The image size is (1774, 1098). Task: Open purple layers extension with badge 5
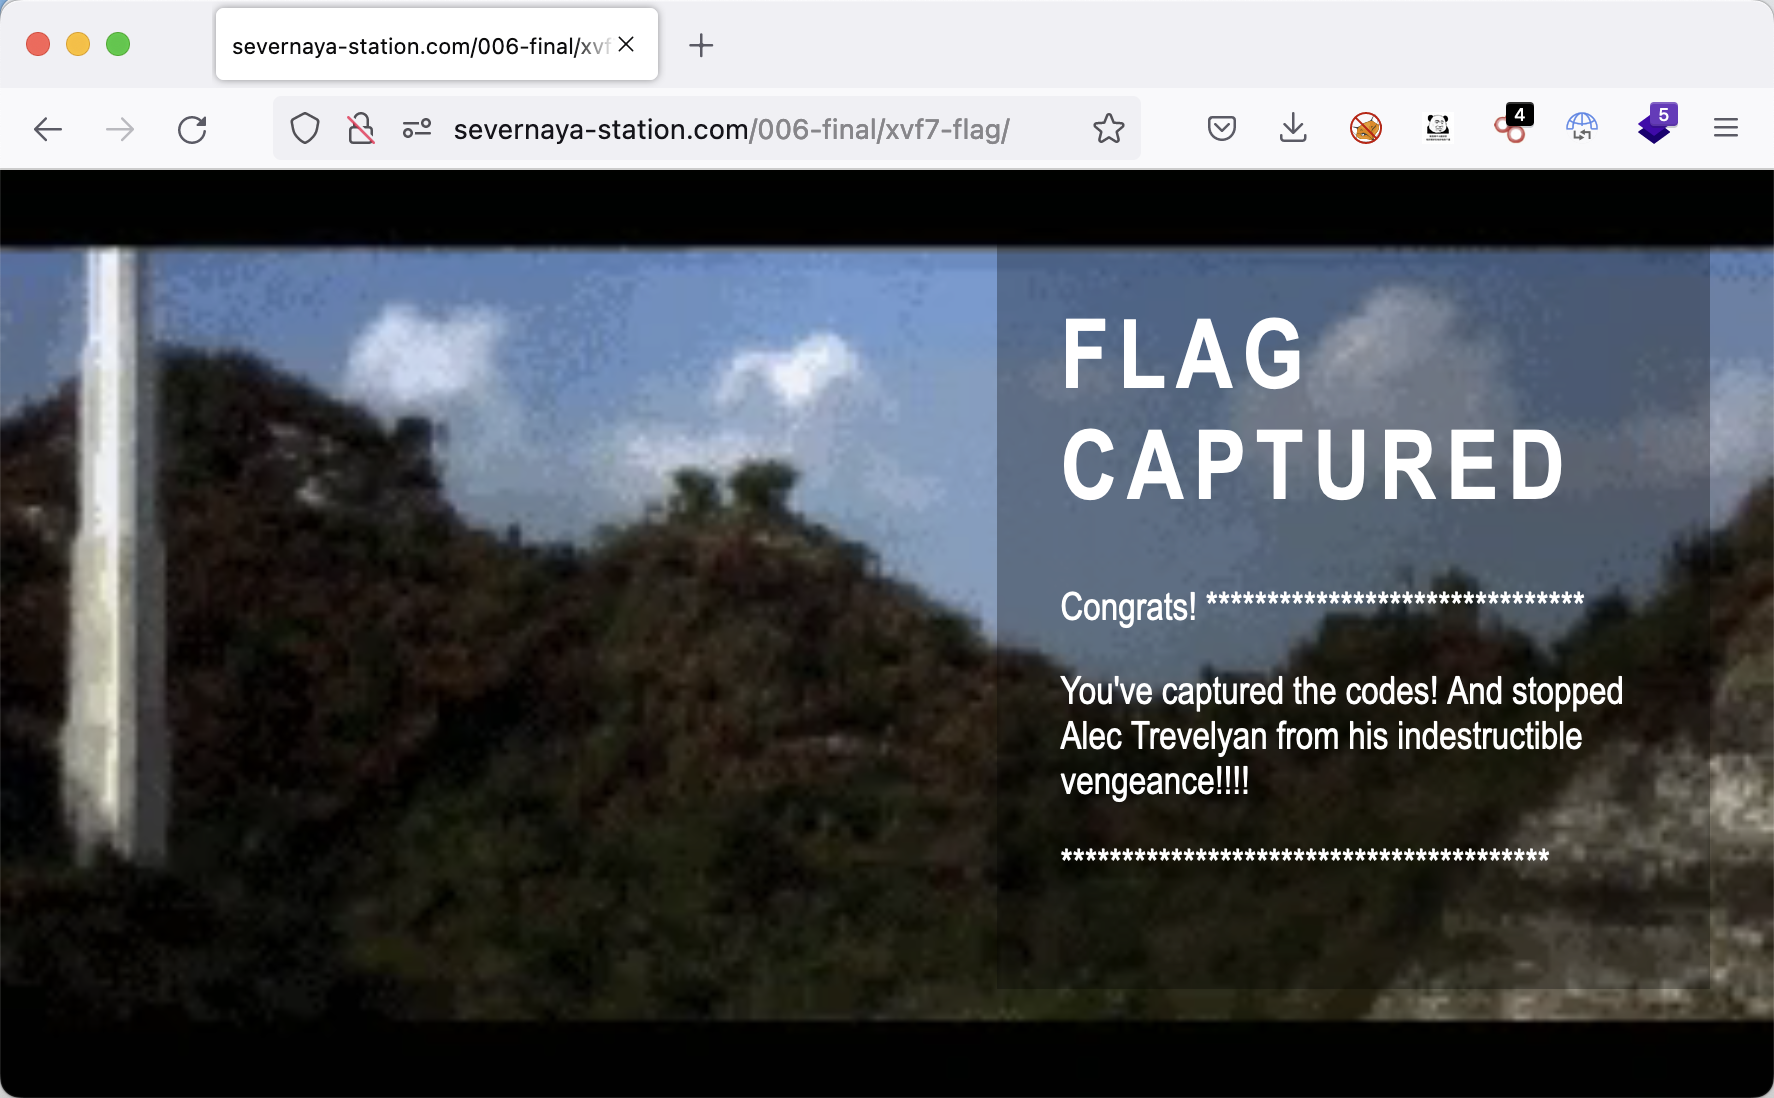(1654, 128)
